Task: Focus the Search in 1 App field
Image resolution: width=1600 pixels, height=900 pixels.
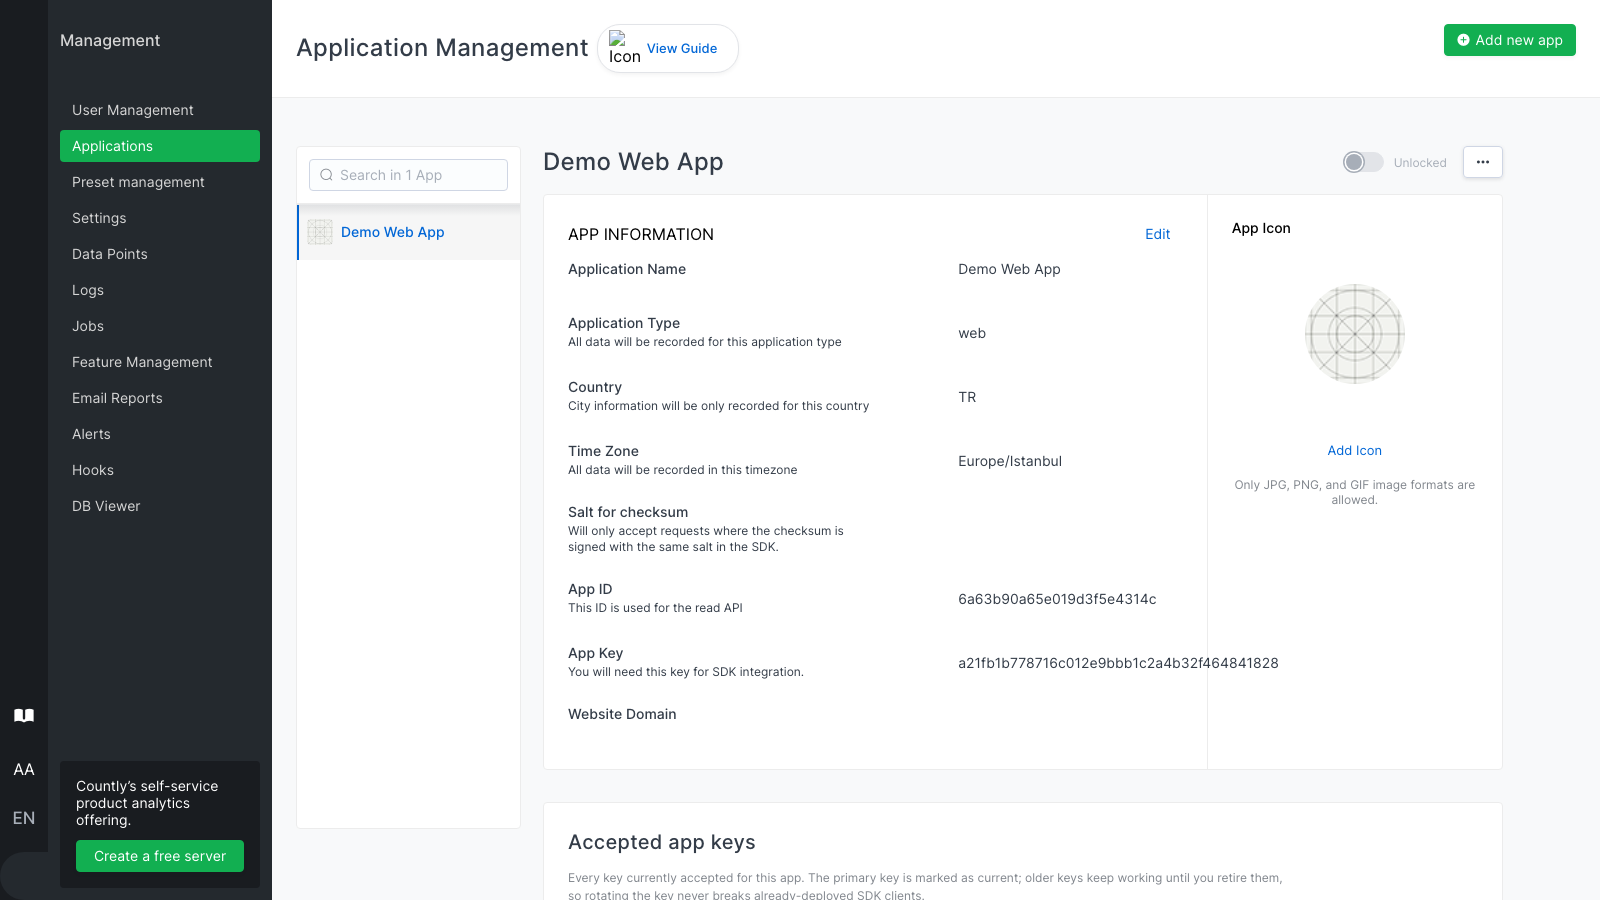Action: pos(408,175)
